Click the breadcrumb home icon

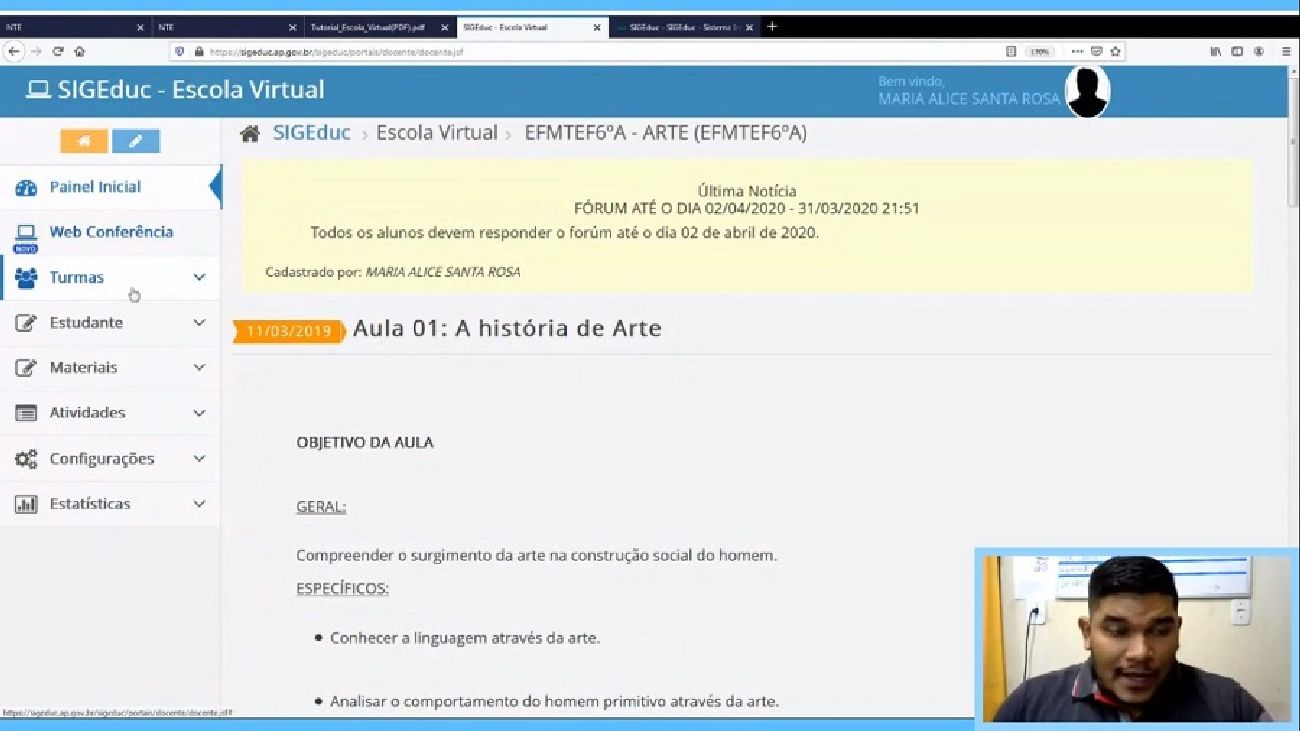pos(250,133)
